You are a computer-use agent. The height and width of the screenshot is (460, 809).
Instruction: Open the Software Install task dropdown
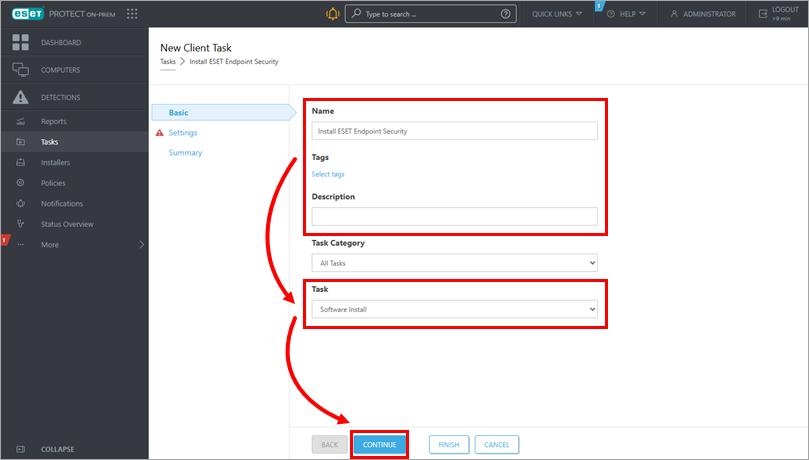tap(454, 310)
